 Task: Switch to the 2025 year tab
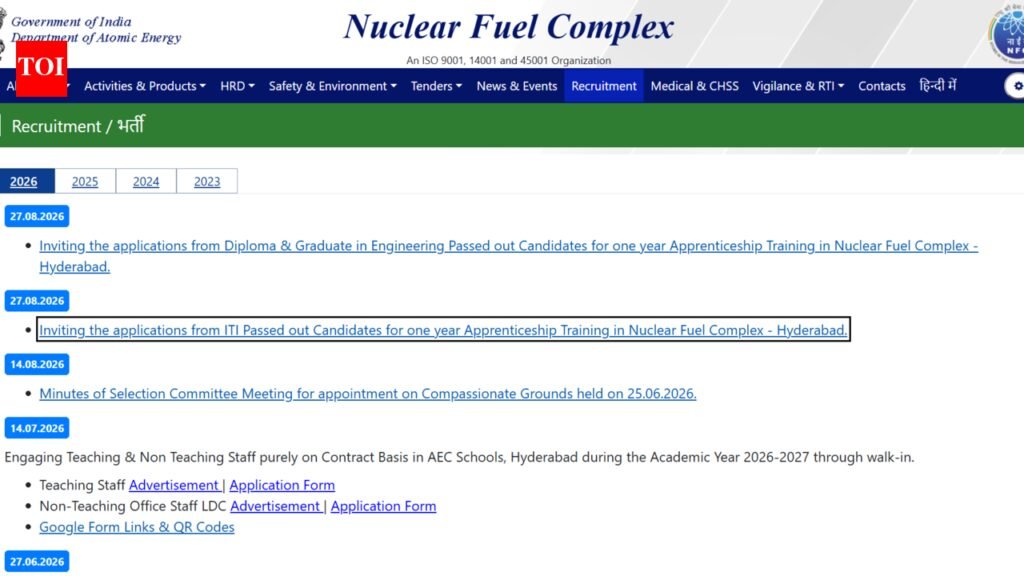pos(85,182)
